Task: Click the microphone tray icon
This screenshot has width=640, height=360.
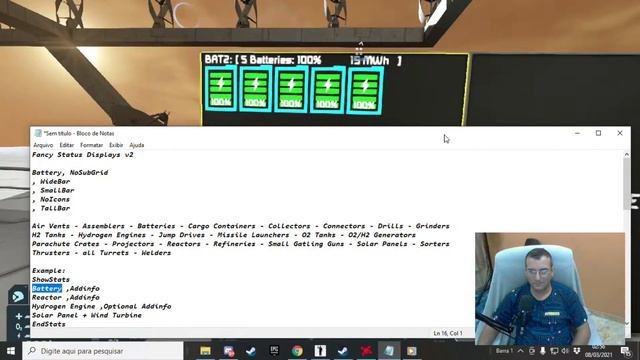Action: click(543, 351)
